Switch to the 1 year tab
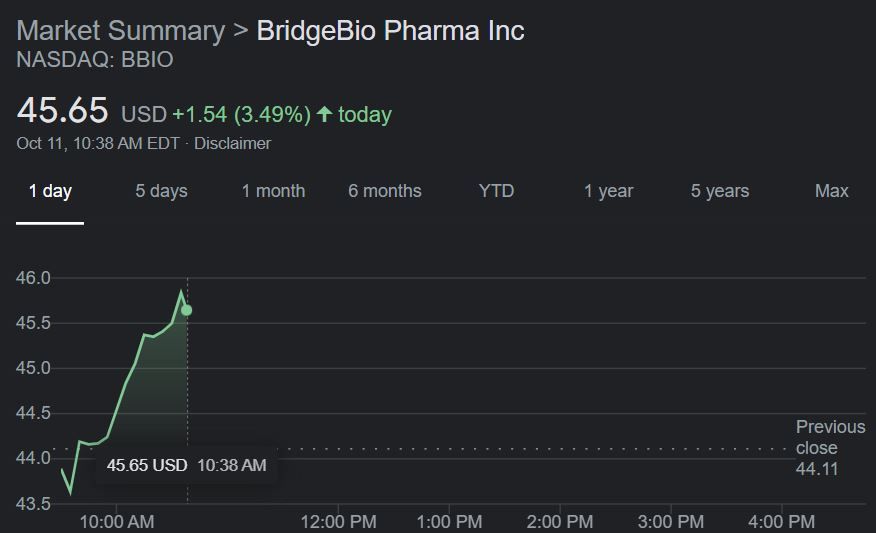This screenshot has height=533, width=876. click(x=608, y=191)
